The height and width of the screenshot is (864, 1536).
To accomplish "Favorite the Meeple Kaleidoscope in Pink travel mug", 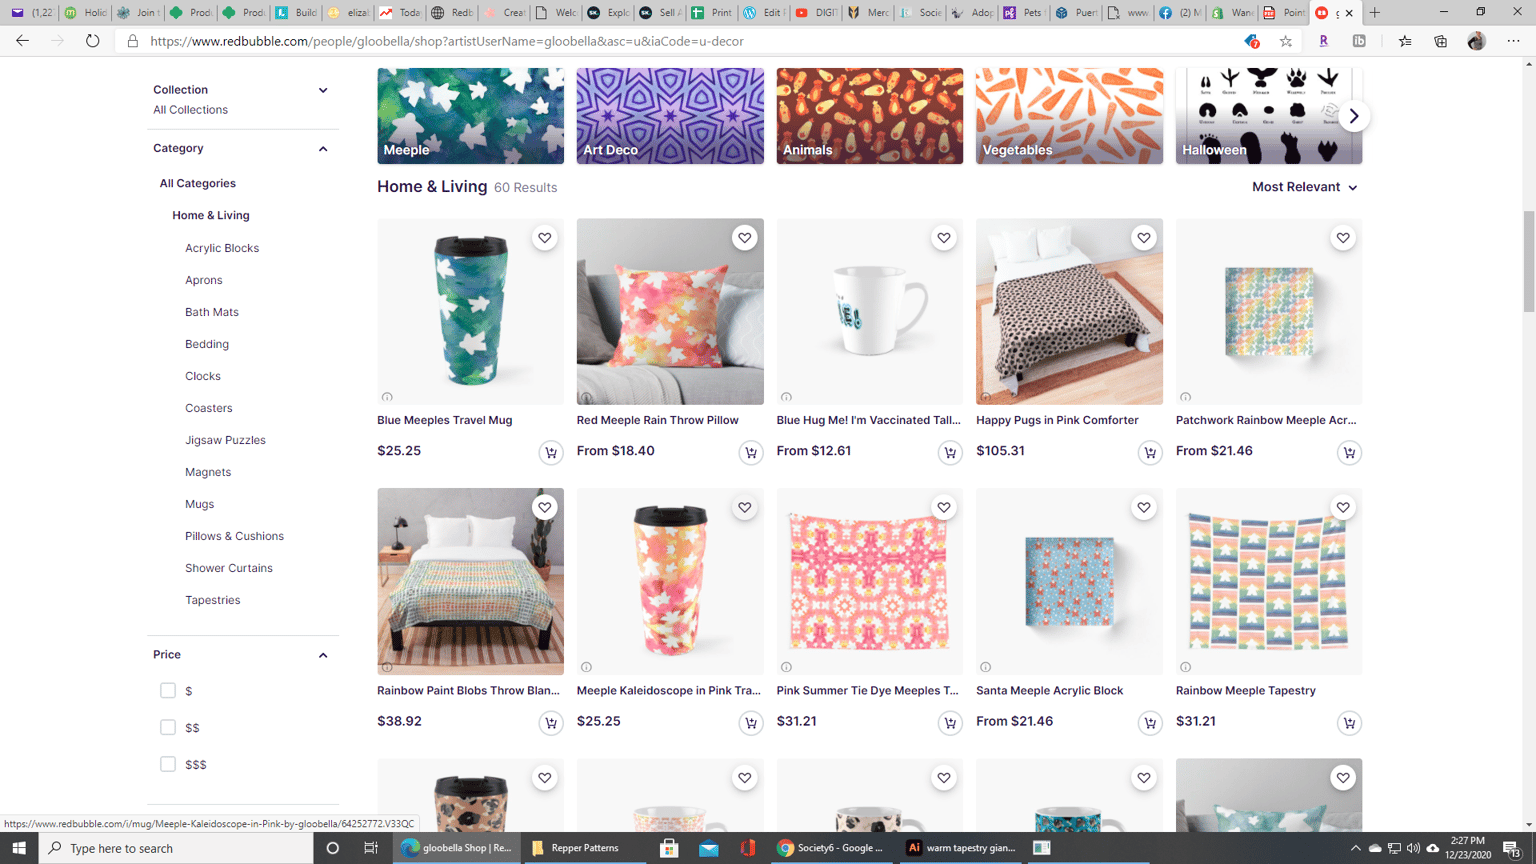I will tap(744, 508).
